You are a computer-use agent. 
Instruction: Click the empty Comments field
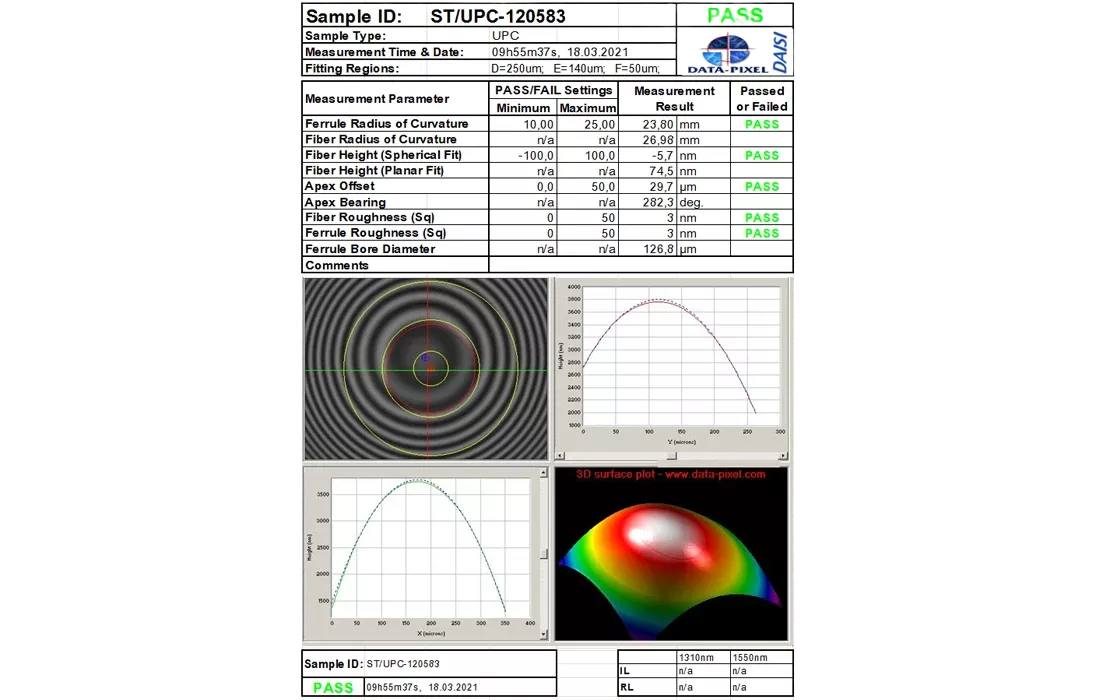(x=640, y=265)
